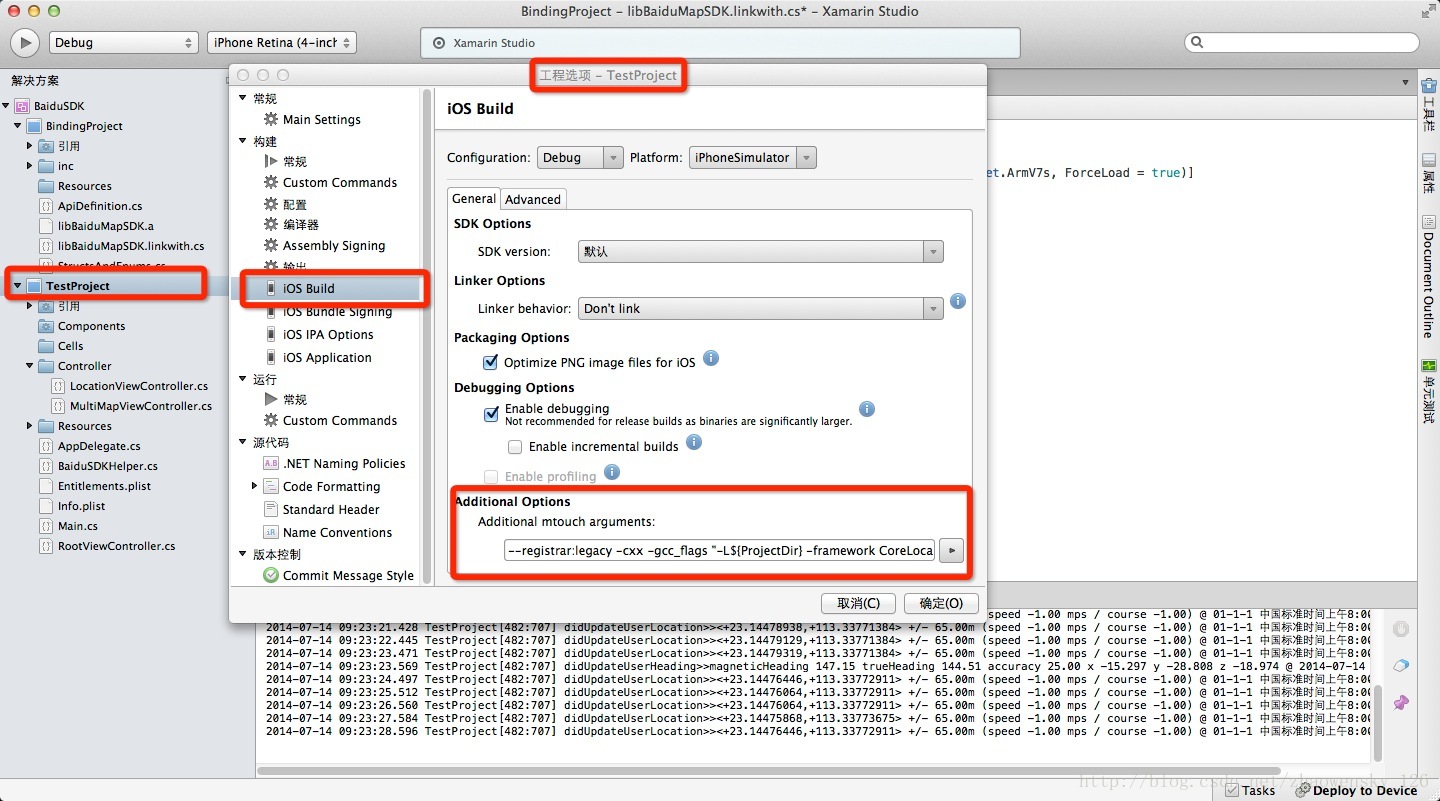Toggle Enable debugging checkbox
The width and height of the screenshot is (1440, 801).
coord(491,413)
